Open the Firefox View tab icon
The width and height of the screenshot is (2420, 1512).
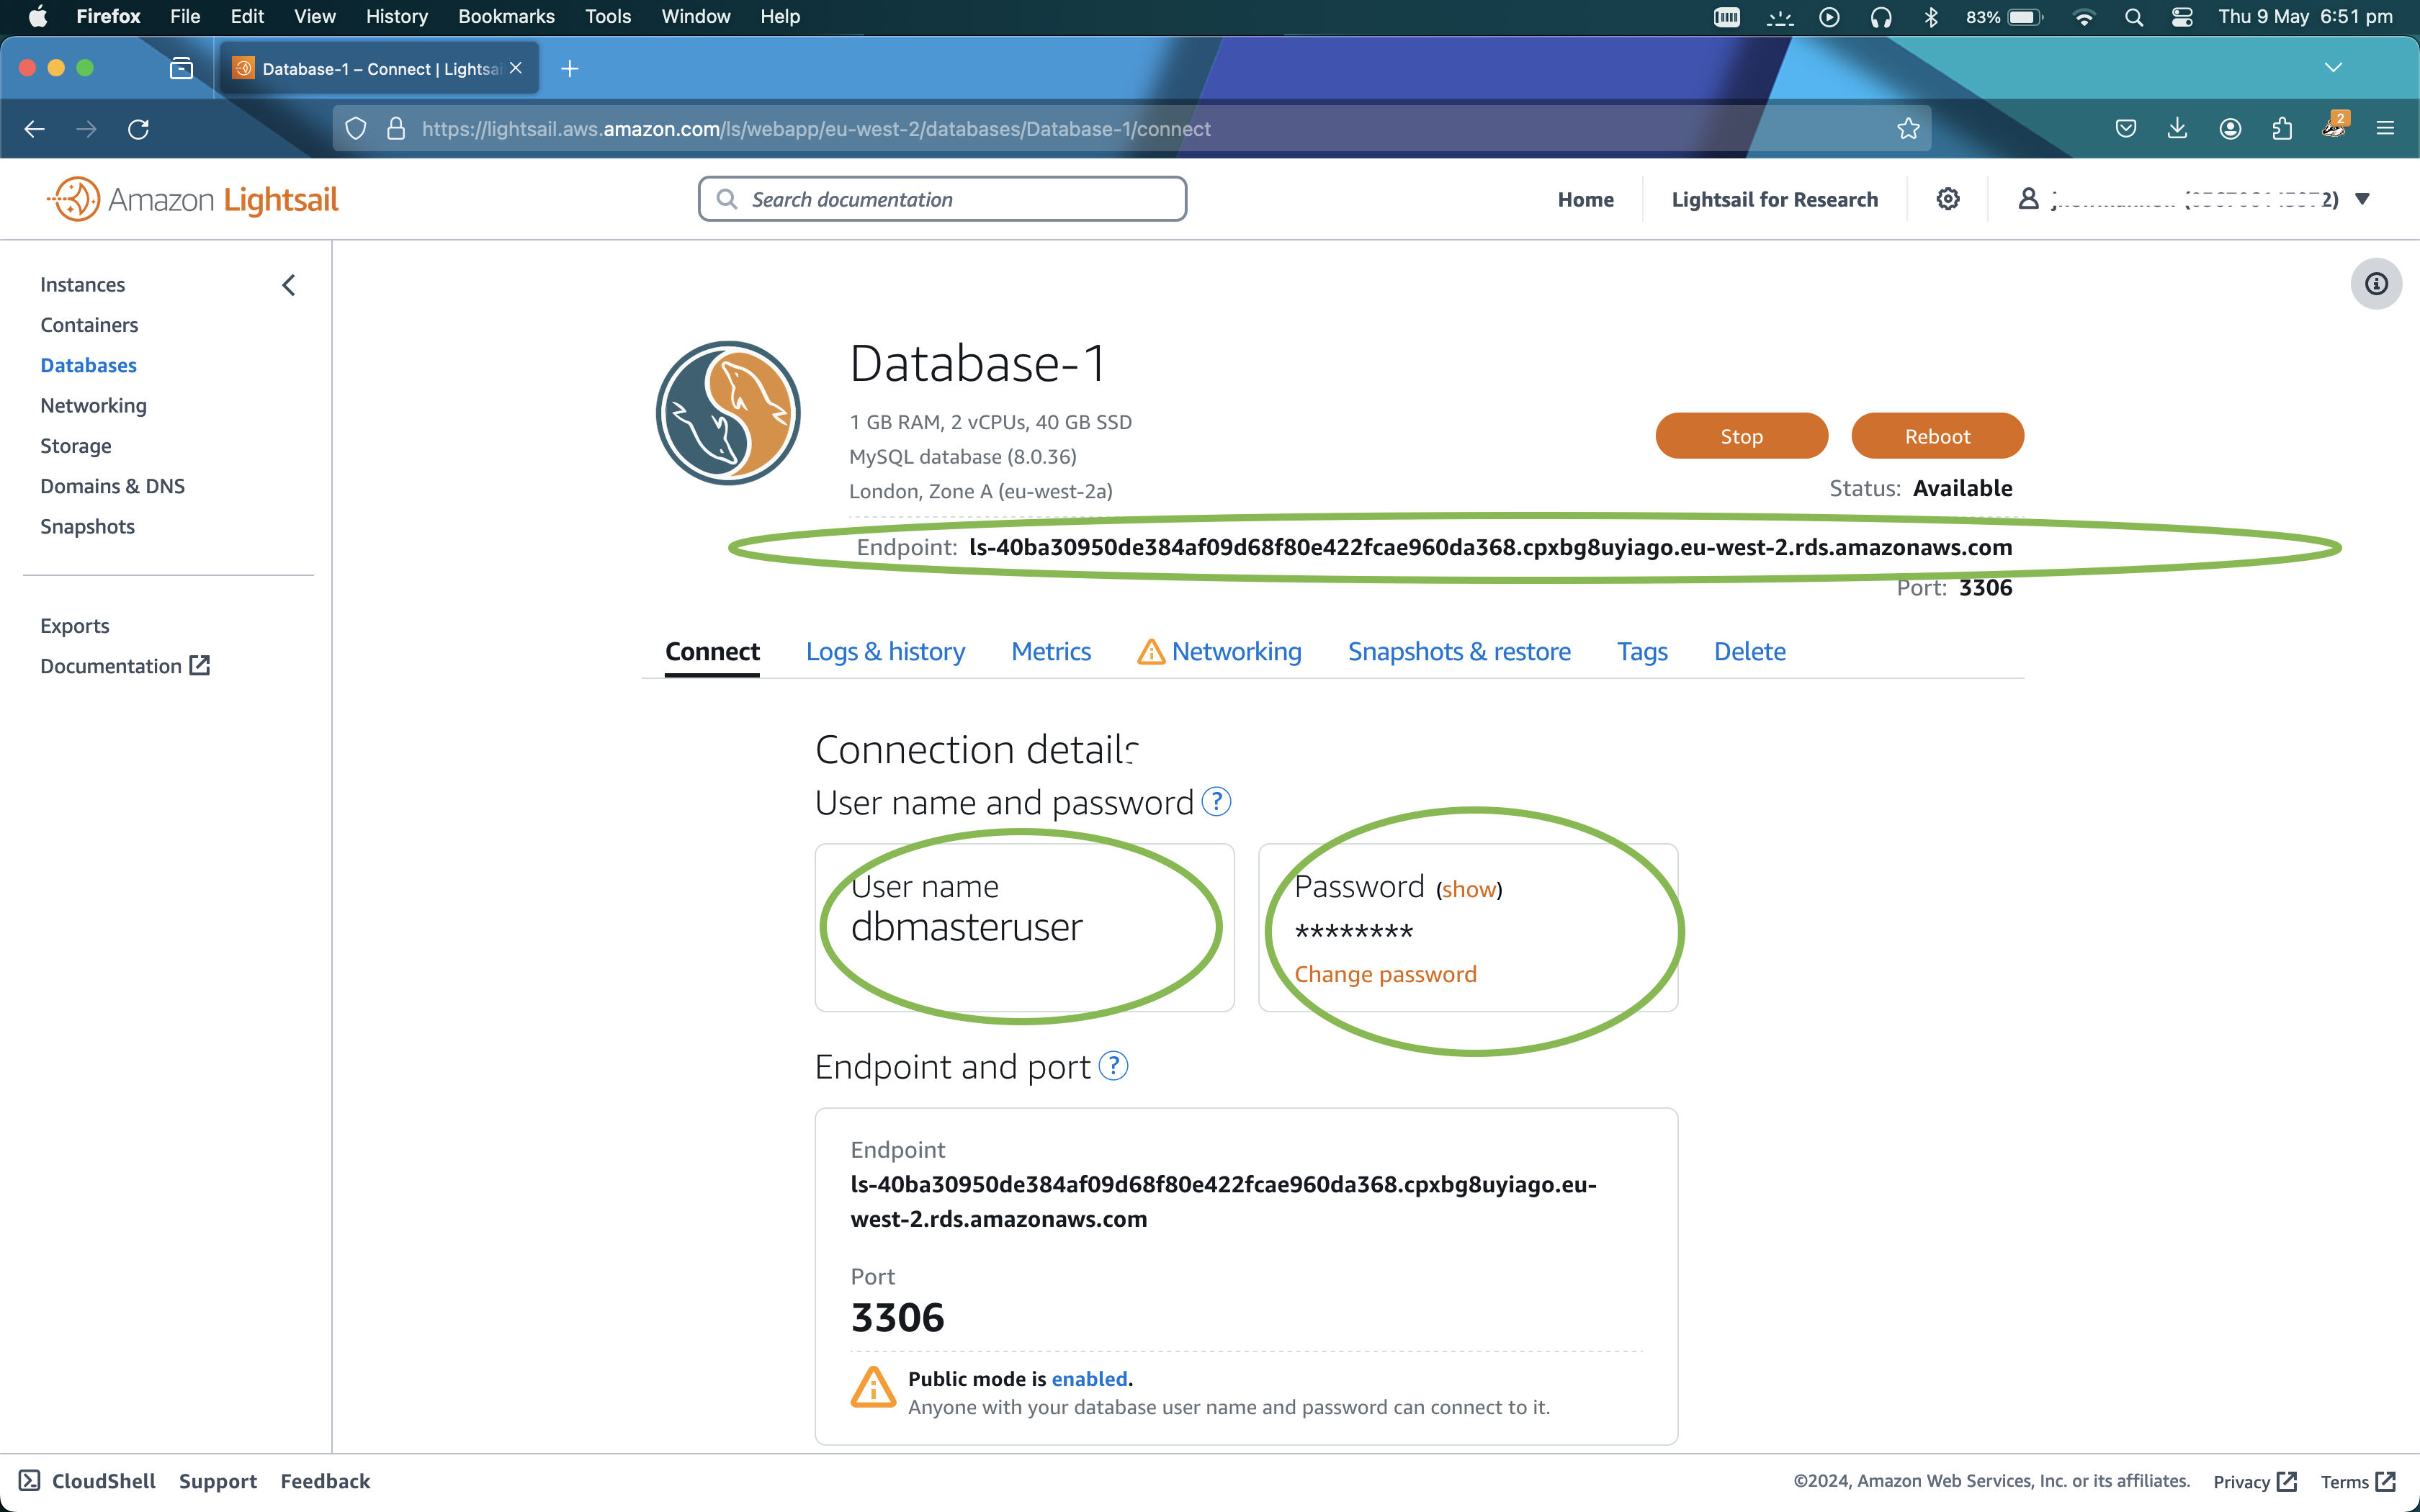181,68
